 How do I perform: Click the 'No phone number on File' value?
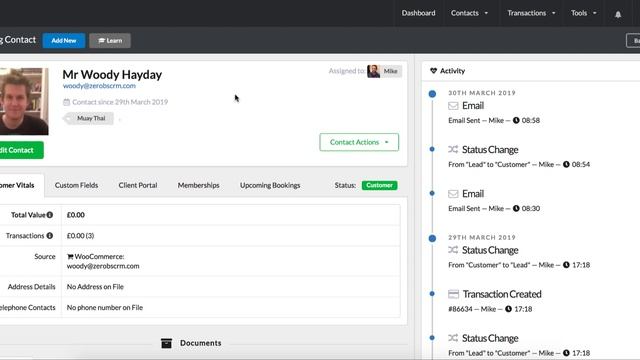[105, 307]
